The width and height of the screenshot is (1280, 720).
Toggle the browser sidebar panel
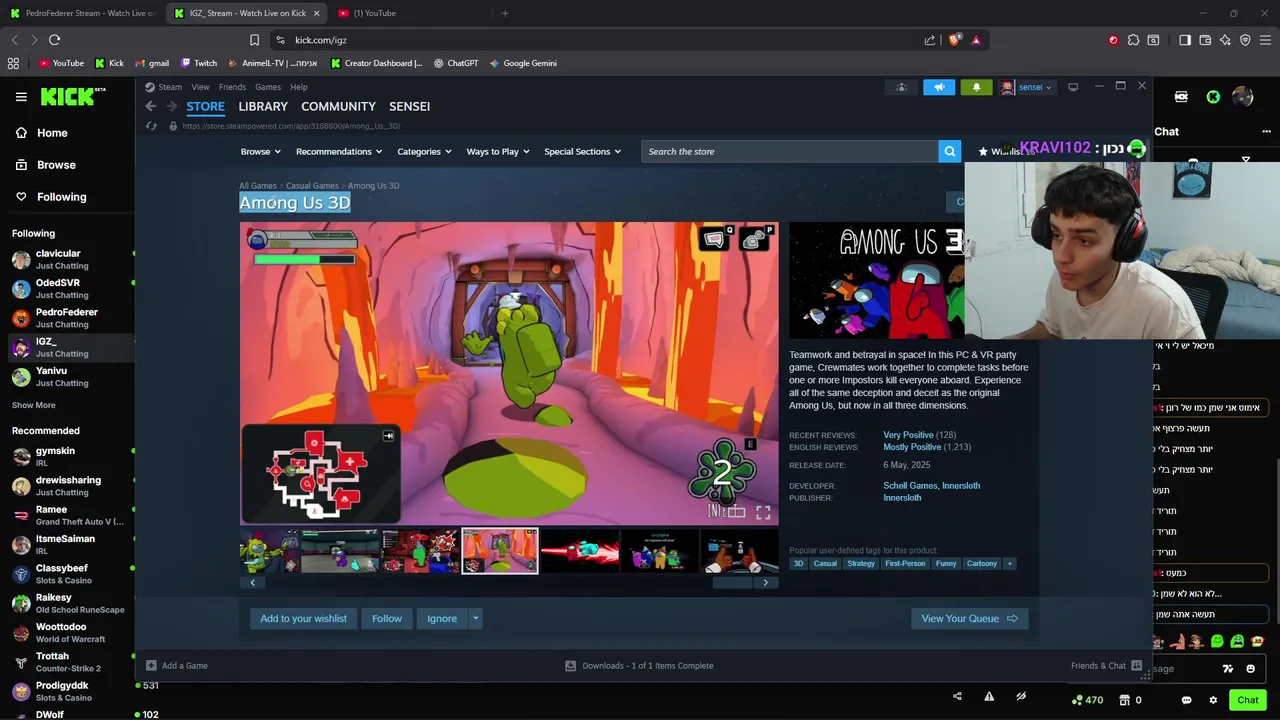1185,40
